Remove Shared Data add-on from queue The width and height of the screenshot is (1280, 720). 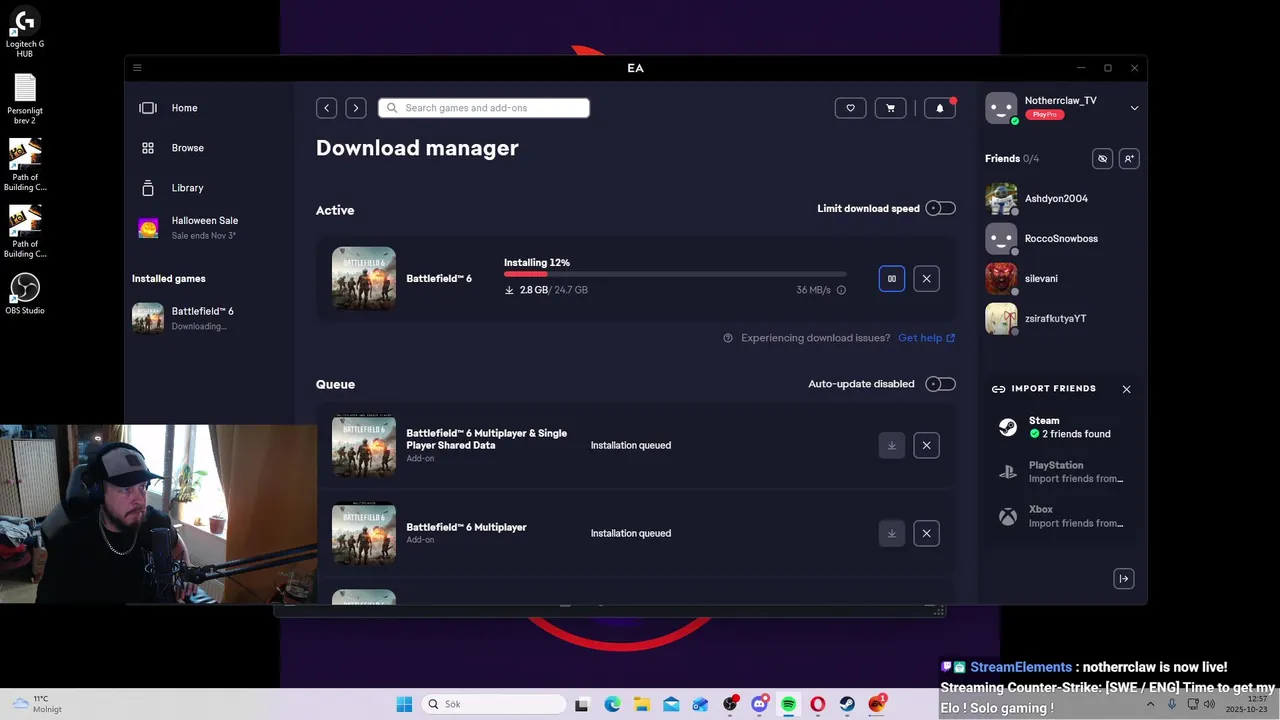click(926, 445)
